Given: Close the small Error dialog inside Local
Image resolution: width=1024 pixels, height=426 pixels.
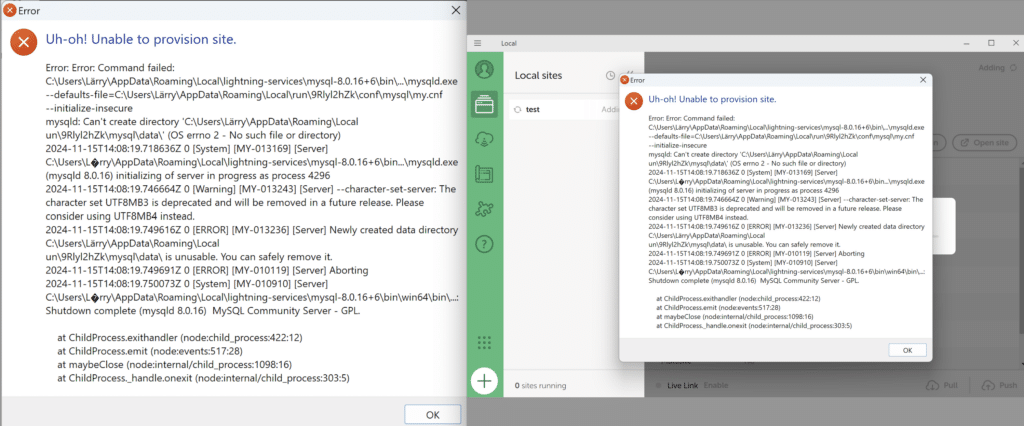Looking at the screenshot, I should (923, 80).
